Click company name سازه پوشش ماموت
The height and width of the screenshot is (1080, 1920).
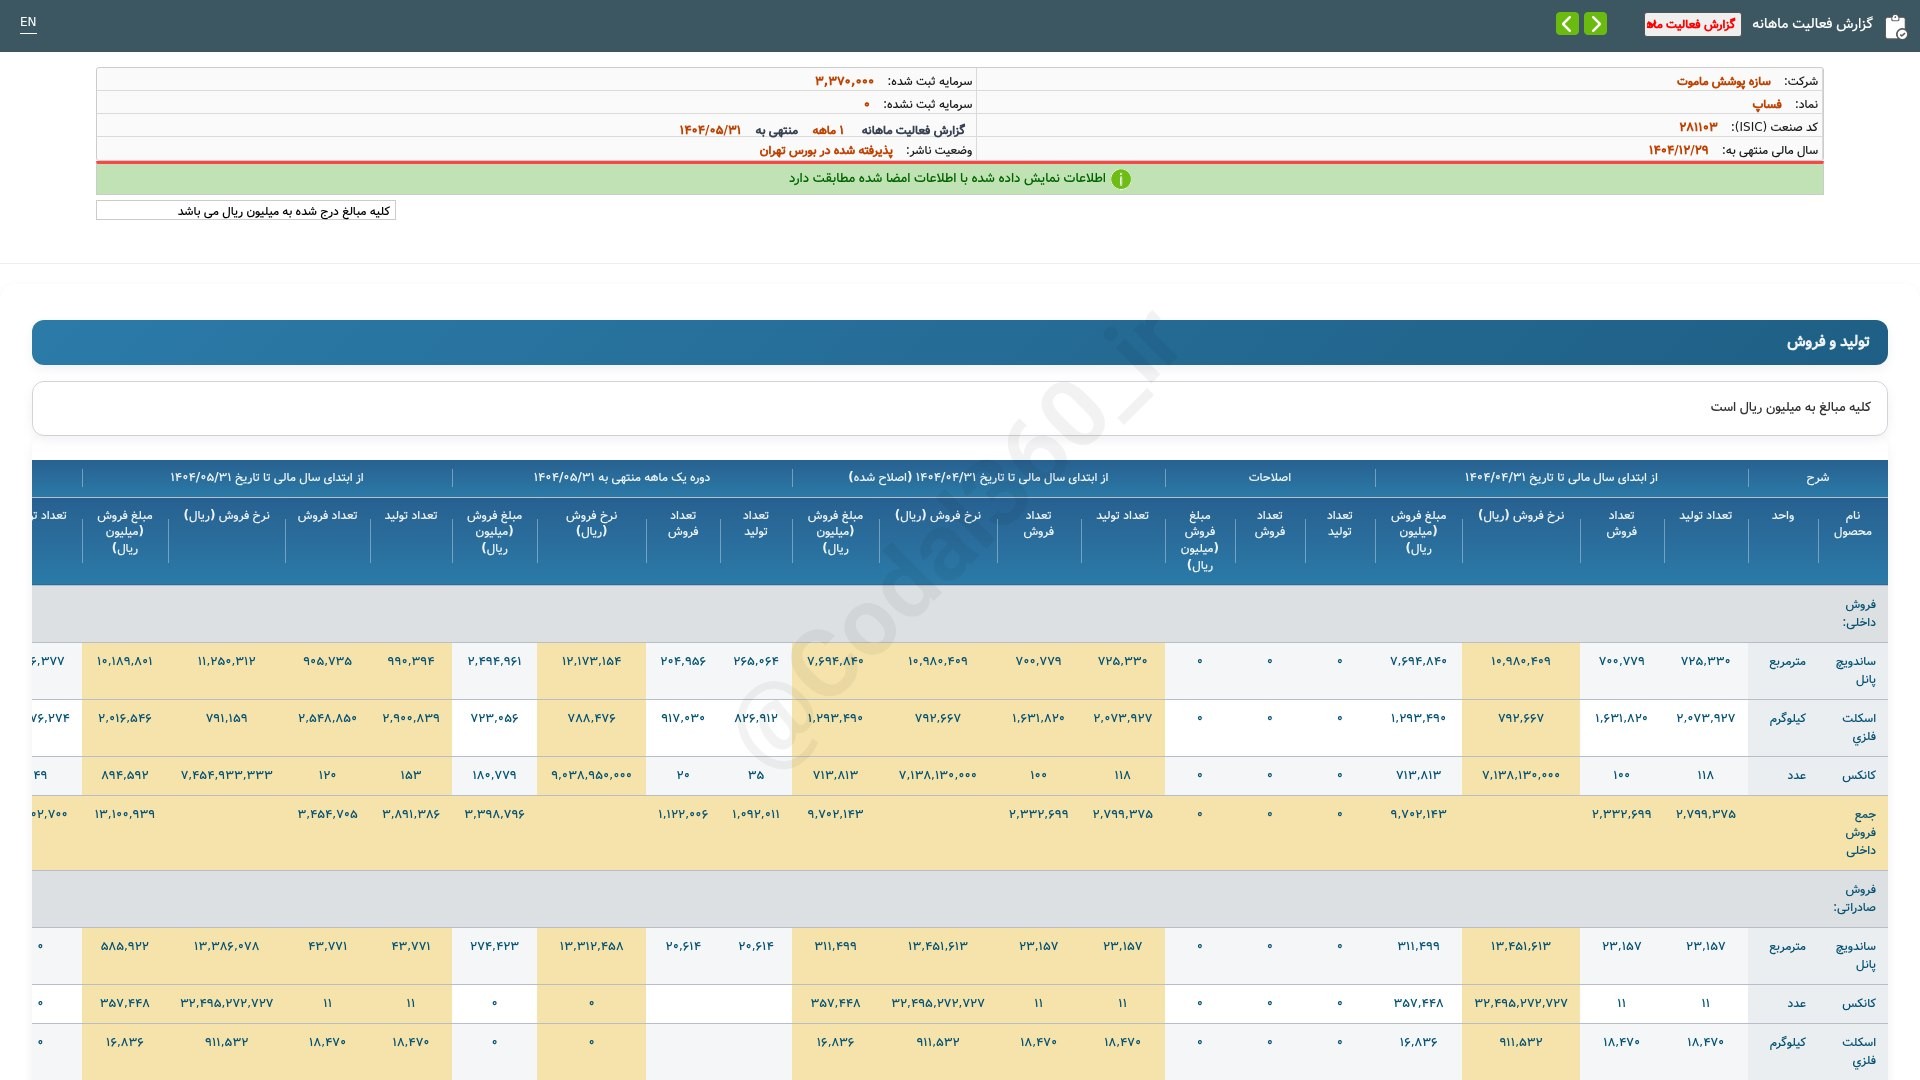(1723, 81)
